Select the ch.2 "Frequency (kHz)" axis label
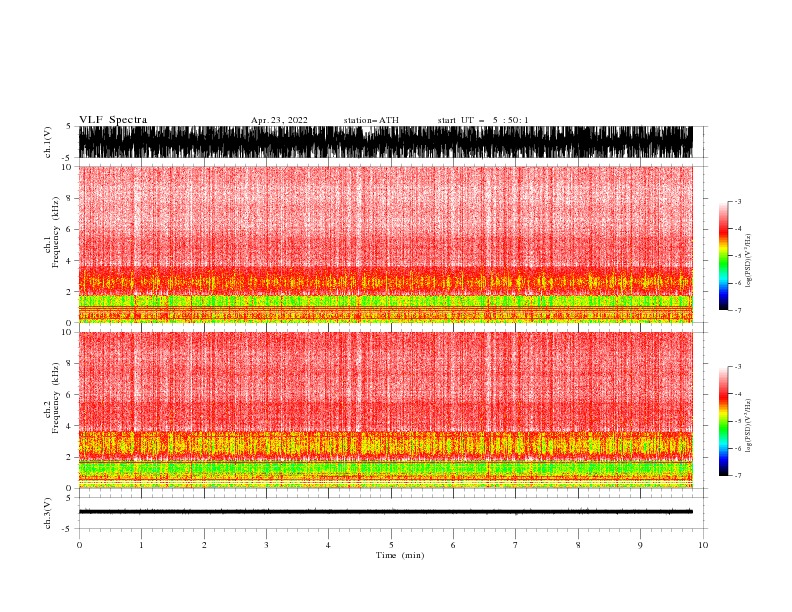 click(x=56, y=398)
